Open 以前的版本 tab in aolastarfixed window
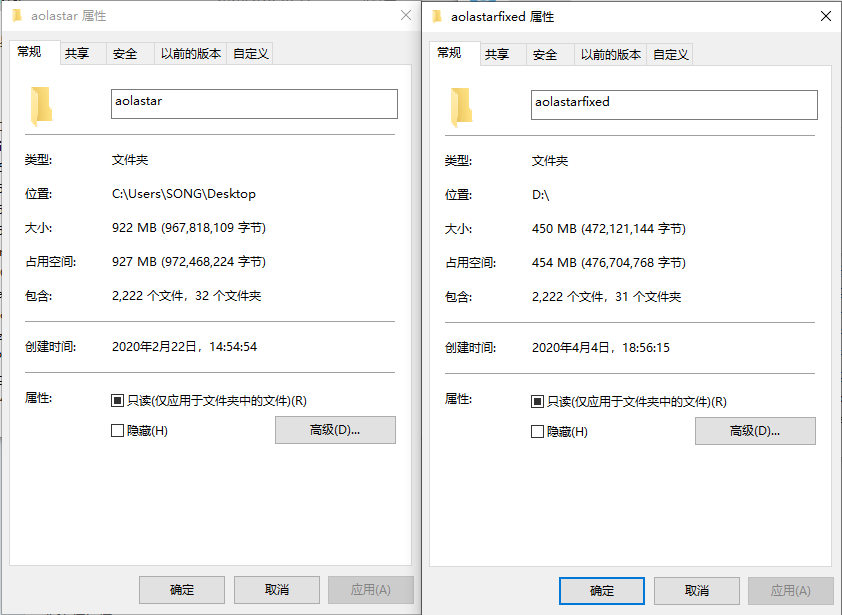The image size is (842, 615). [x=611, y=55]
